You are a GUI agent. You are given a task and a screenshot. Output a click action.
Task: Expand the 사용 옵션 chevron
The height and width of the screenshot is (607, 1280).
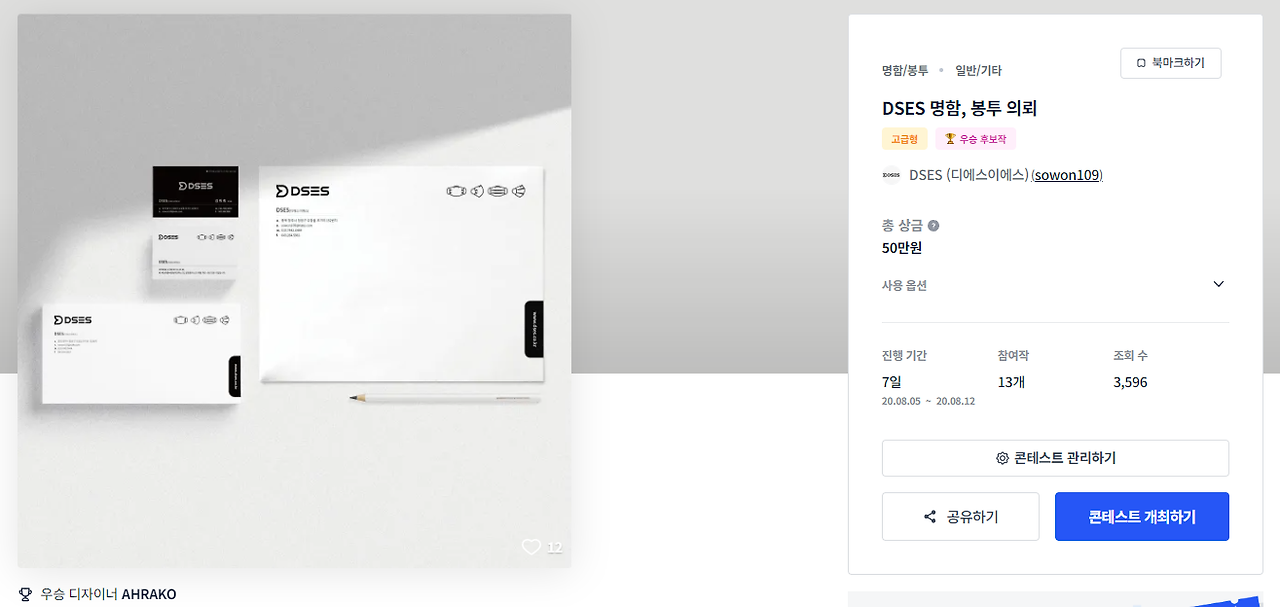point(1218,284)
